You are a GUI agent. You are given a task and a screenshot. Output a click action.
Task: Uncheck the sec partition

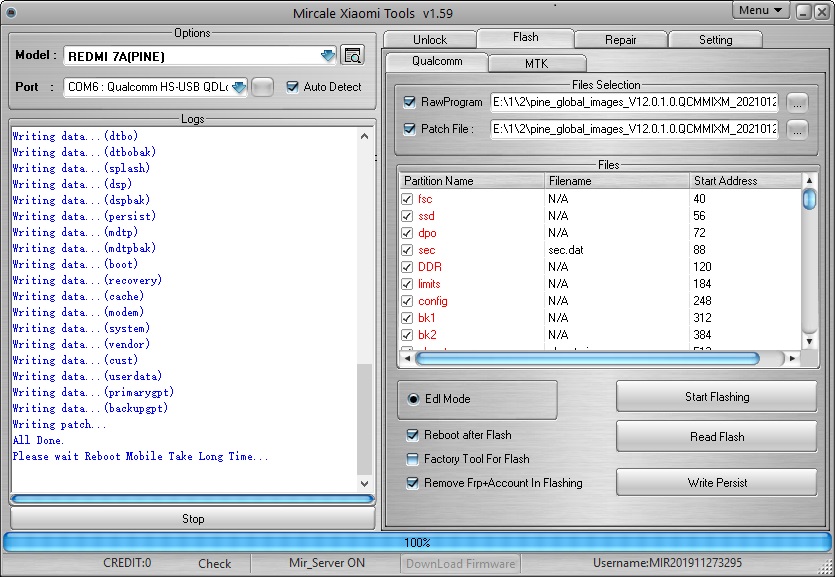click(x=407, y=250)
